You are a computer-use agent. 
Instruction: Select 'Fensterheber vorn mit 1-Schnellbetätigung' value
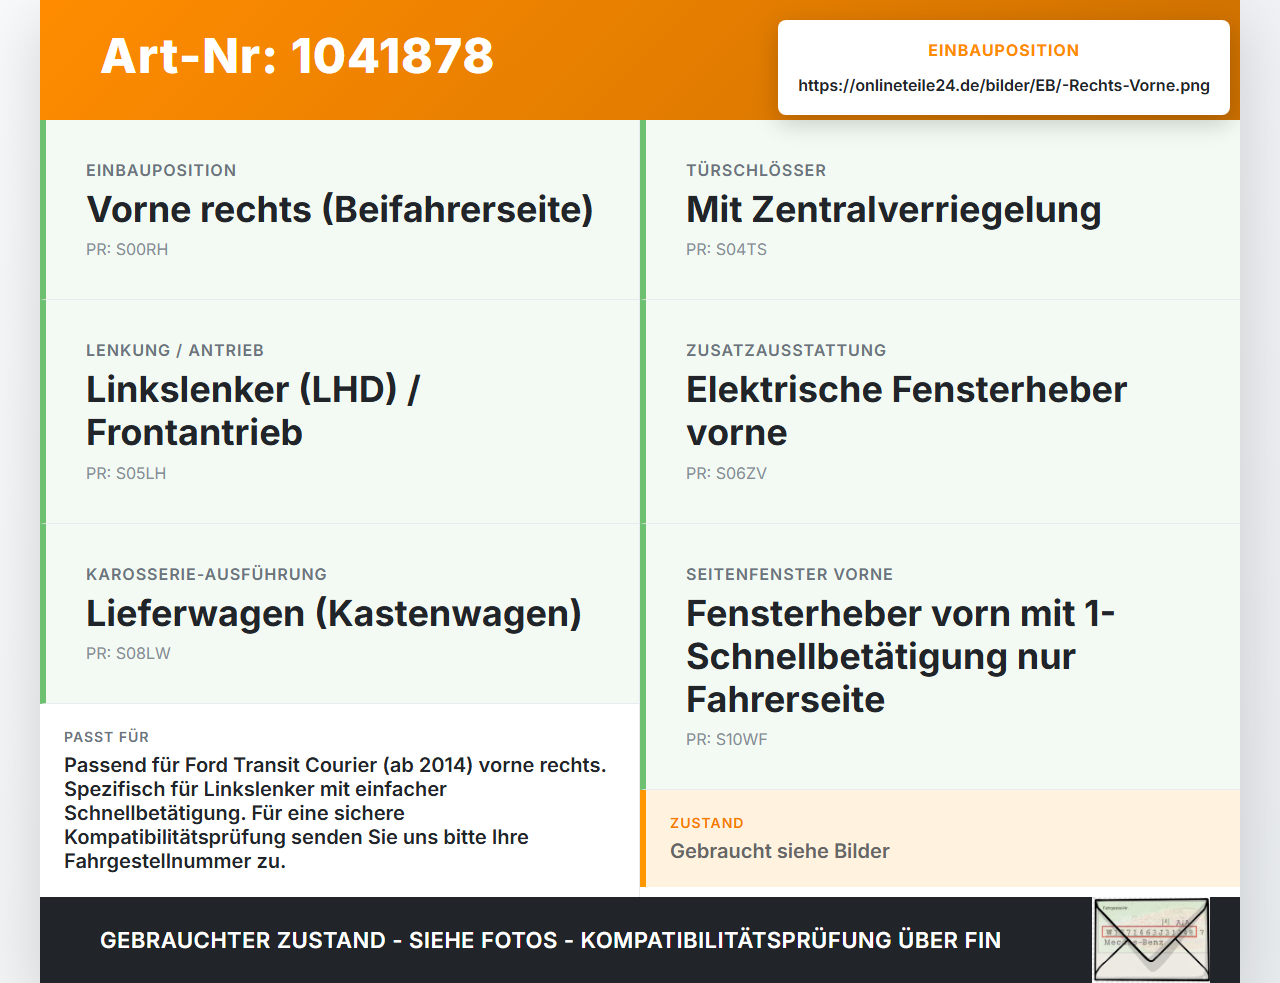tap(901, 656)
